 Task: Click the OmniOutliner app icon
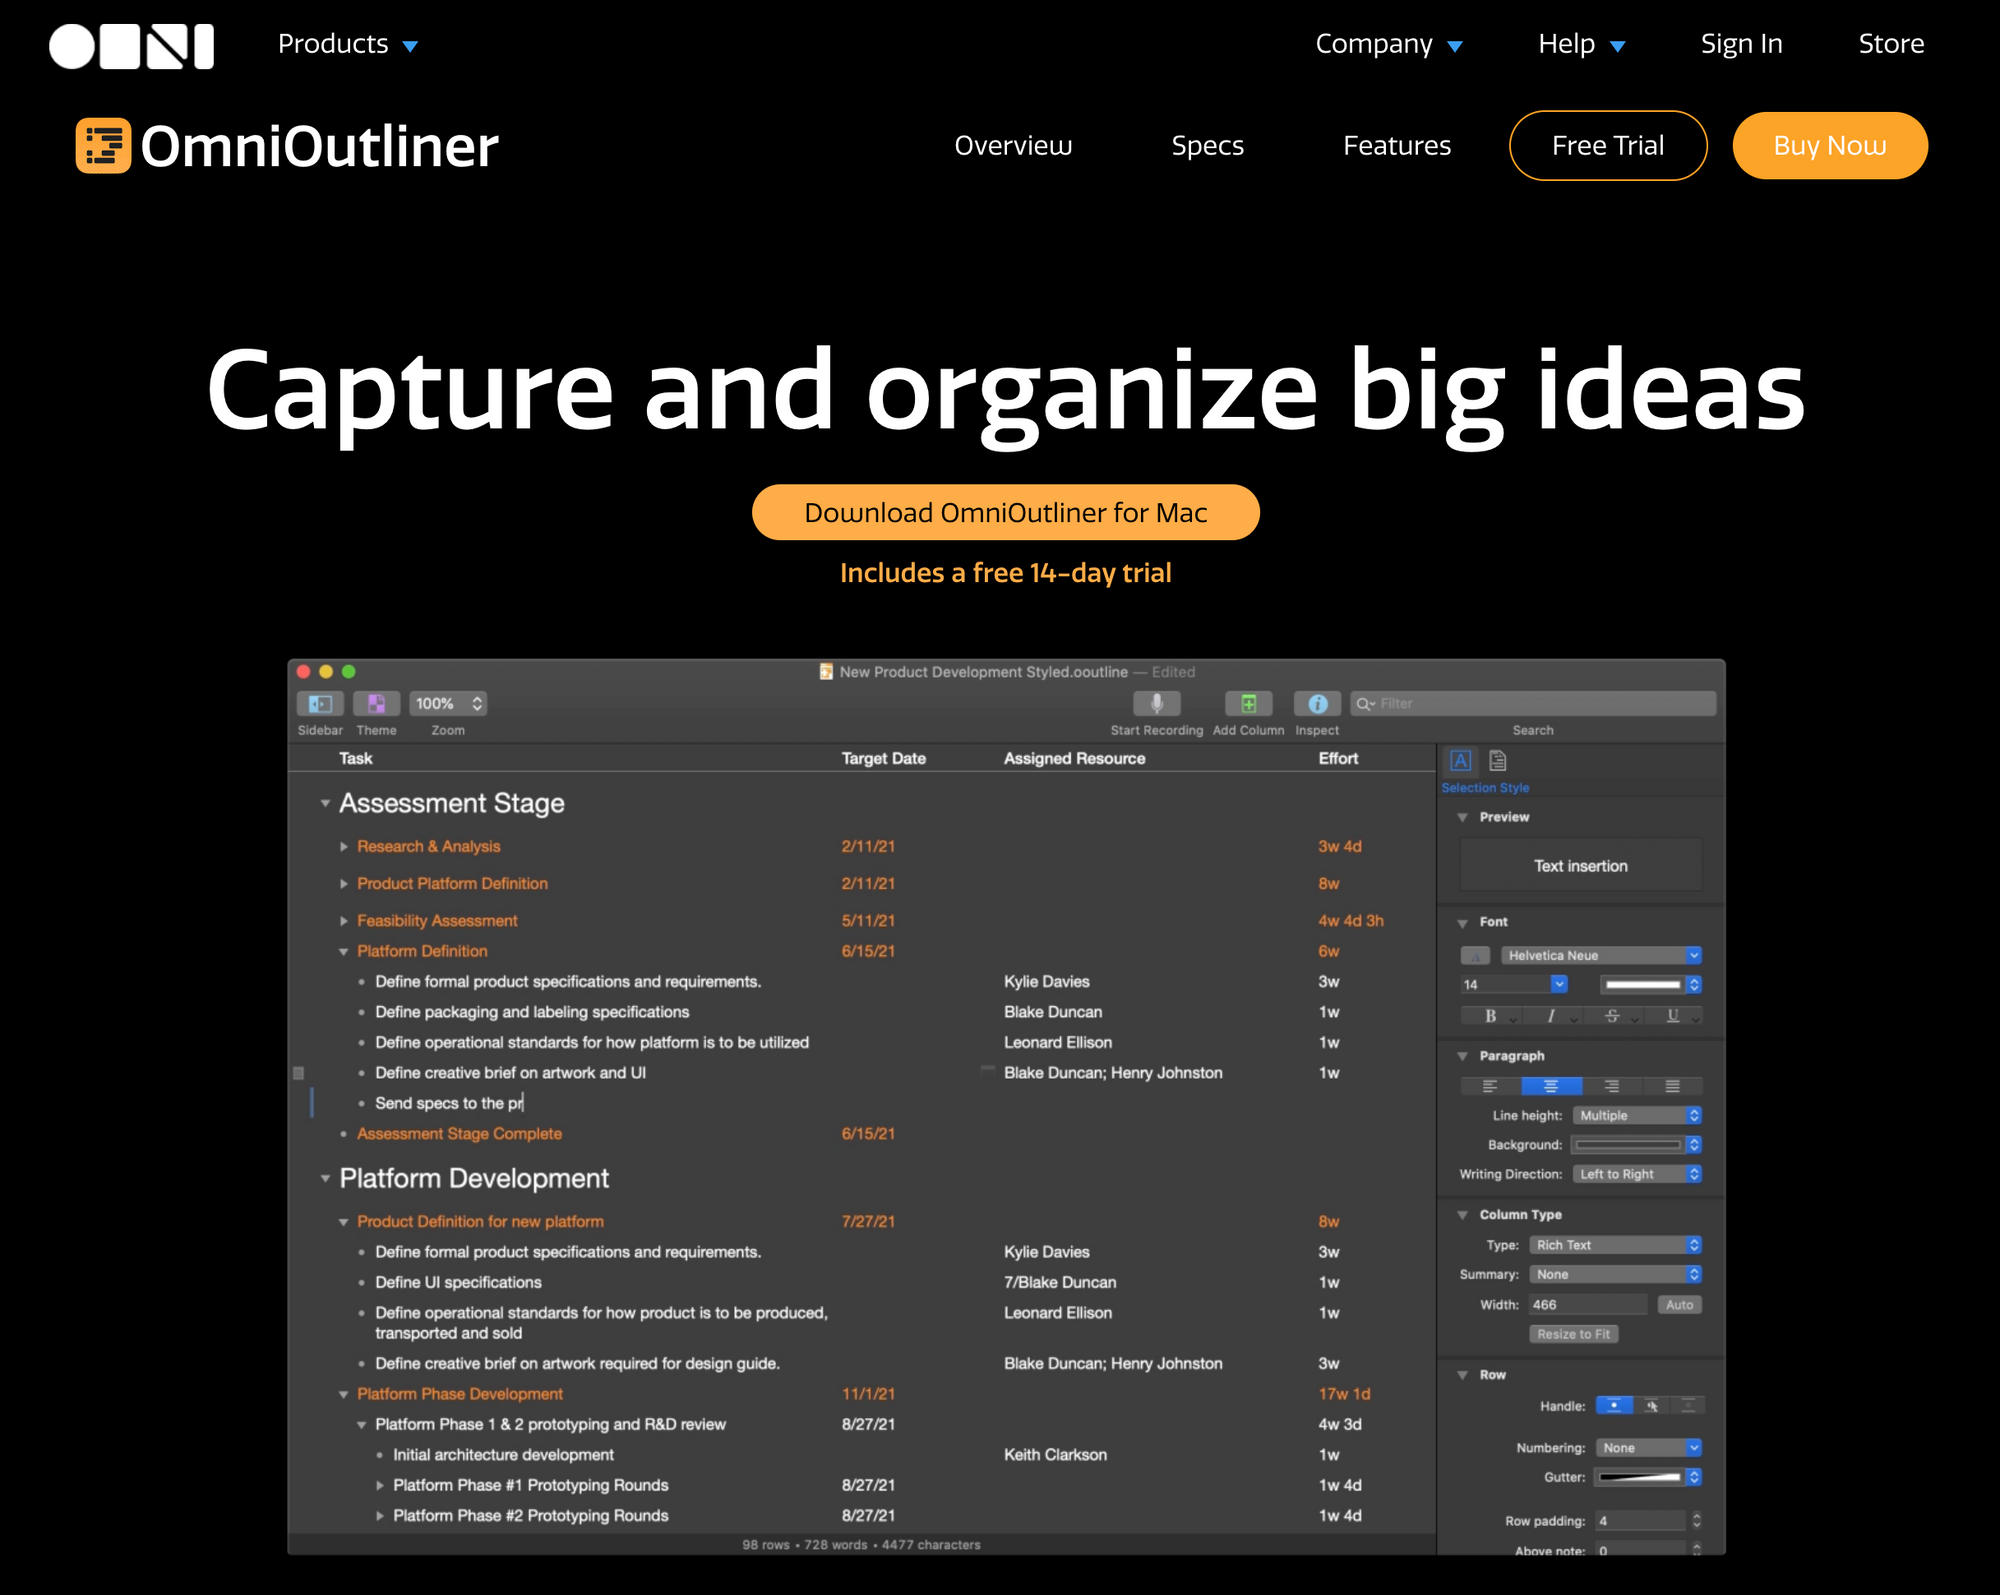click(x=103, y=146)
